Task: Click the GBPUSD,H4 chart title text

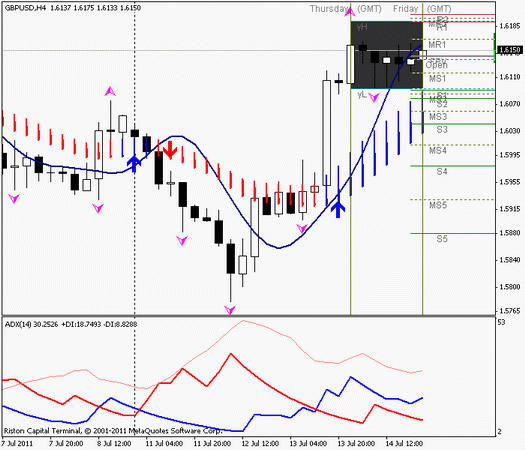Action: tap(26, 7)
